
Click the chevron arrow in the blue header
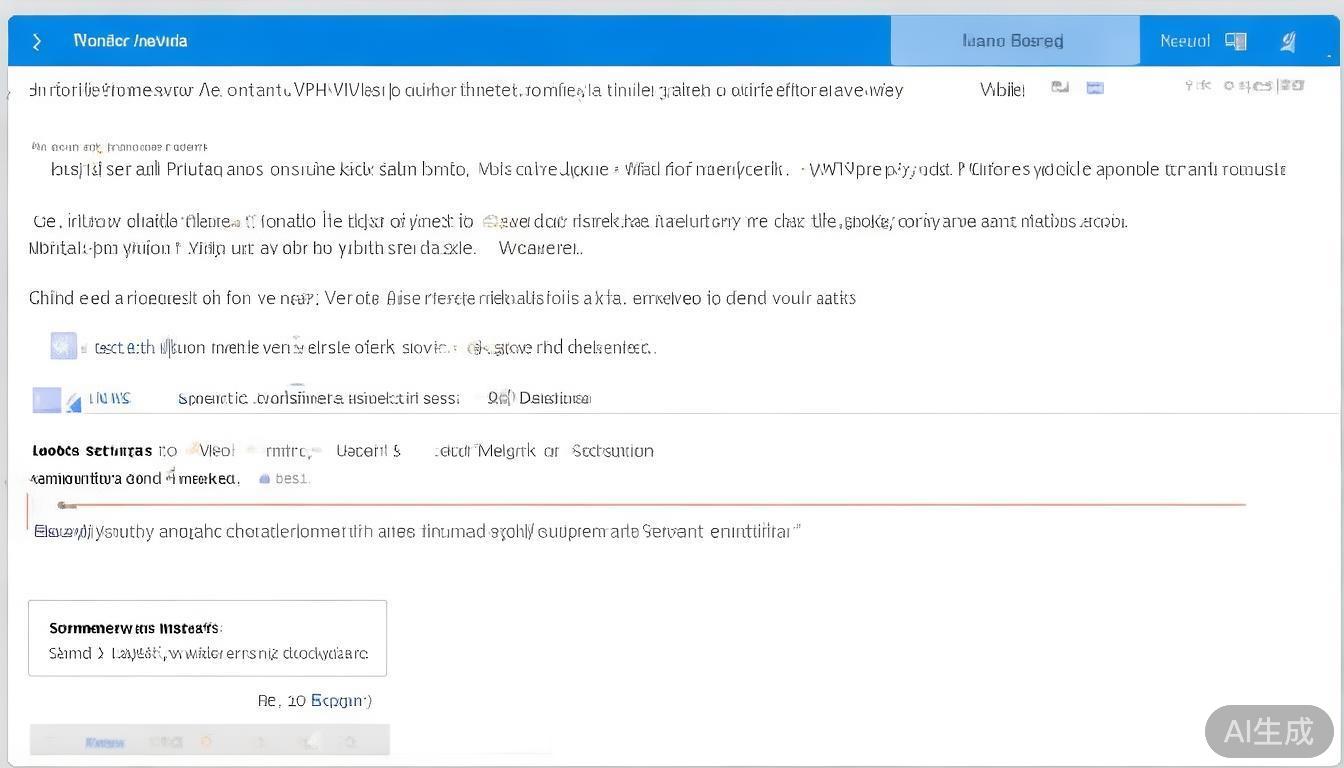click(x=37, y=41)
